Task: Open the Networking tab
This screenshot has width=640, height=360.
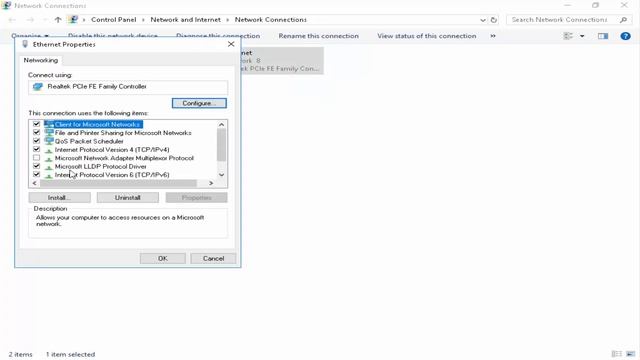Action: [41, 60]
